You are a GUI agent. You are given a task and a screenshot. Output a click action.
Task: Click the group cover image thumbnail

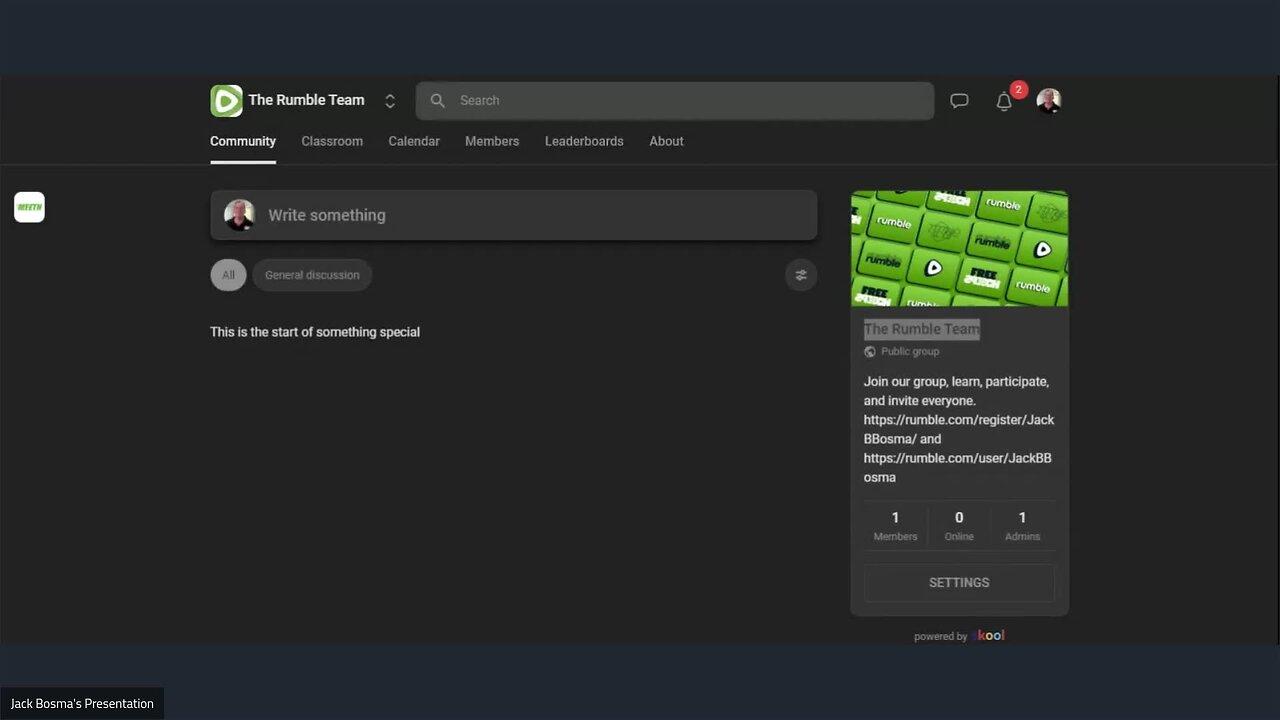click(x=958, y=247)
